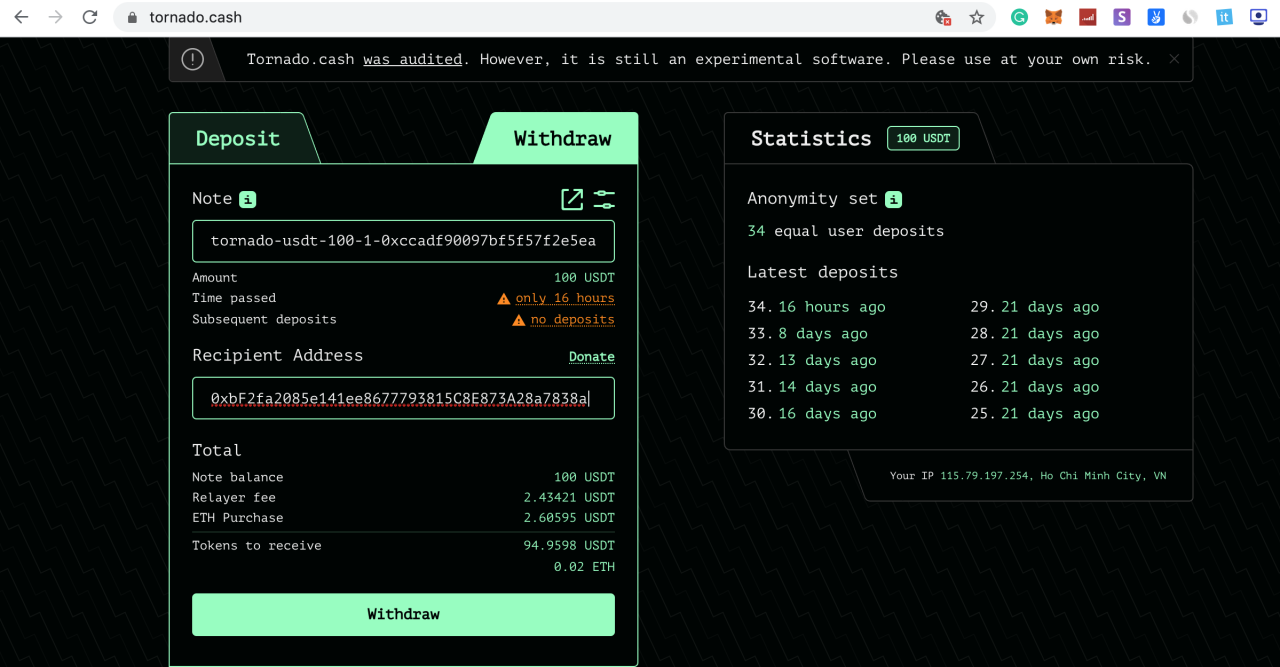Open withdrawal settings sliders icon

point(604,199)
